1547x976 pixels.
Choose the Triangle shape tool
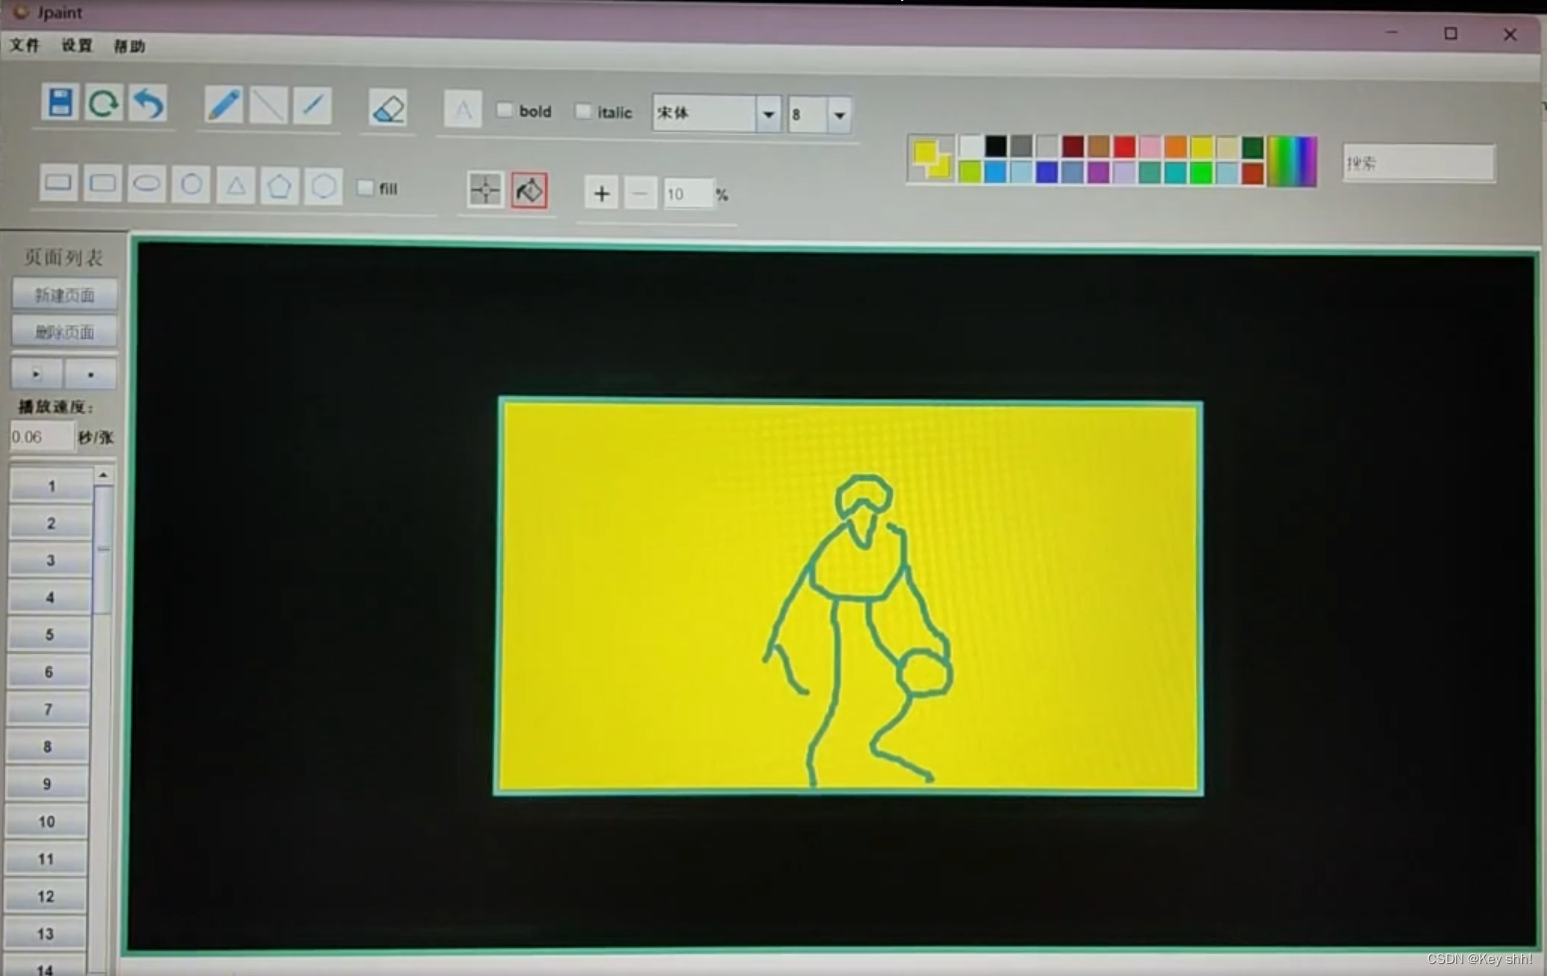236,184
